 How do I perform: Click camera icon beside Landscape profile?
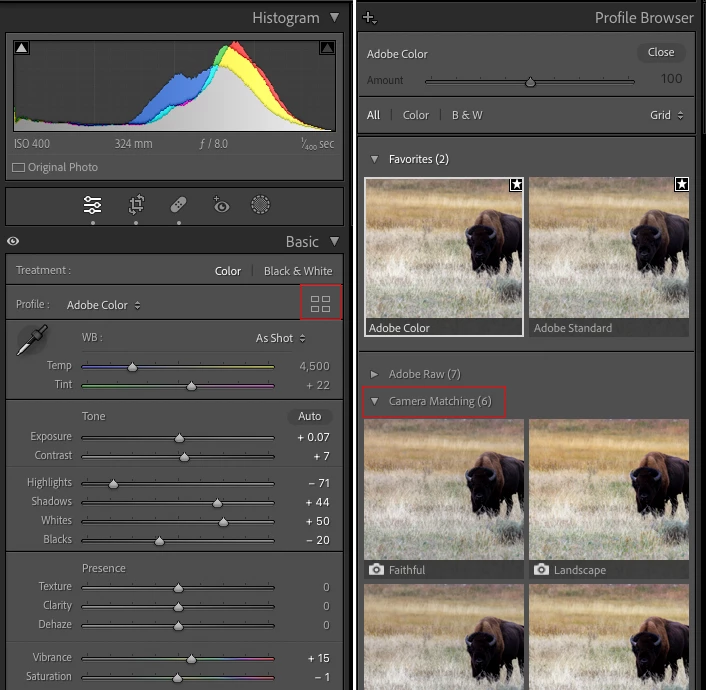pyautogui.click(x=541, y=570)
